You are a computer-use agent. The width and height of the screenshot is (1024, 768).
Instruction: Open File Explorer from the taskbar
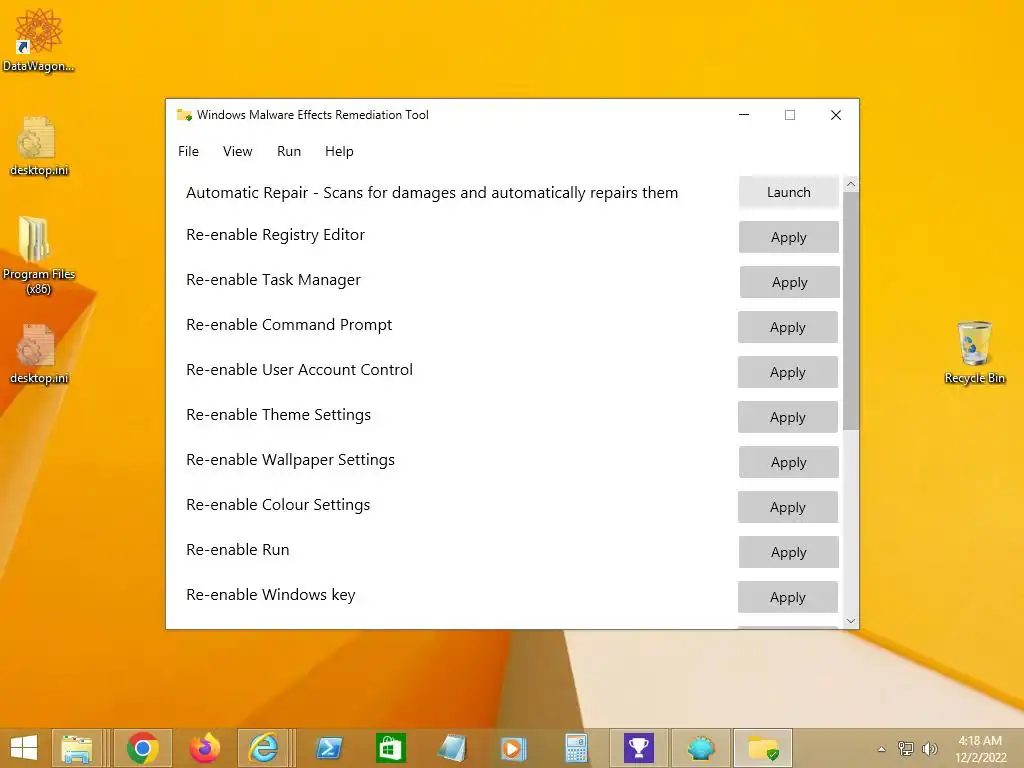(76, 748)
